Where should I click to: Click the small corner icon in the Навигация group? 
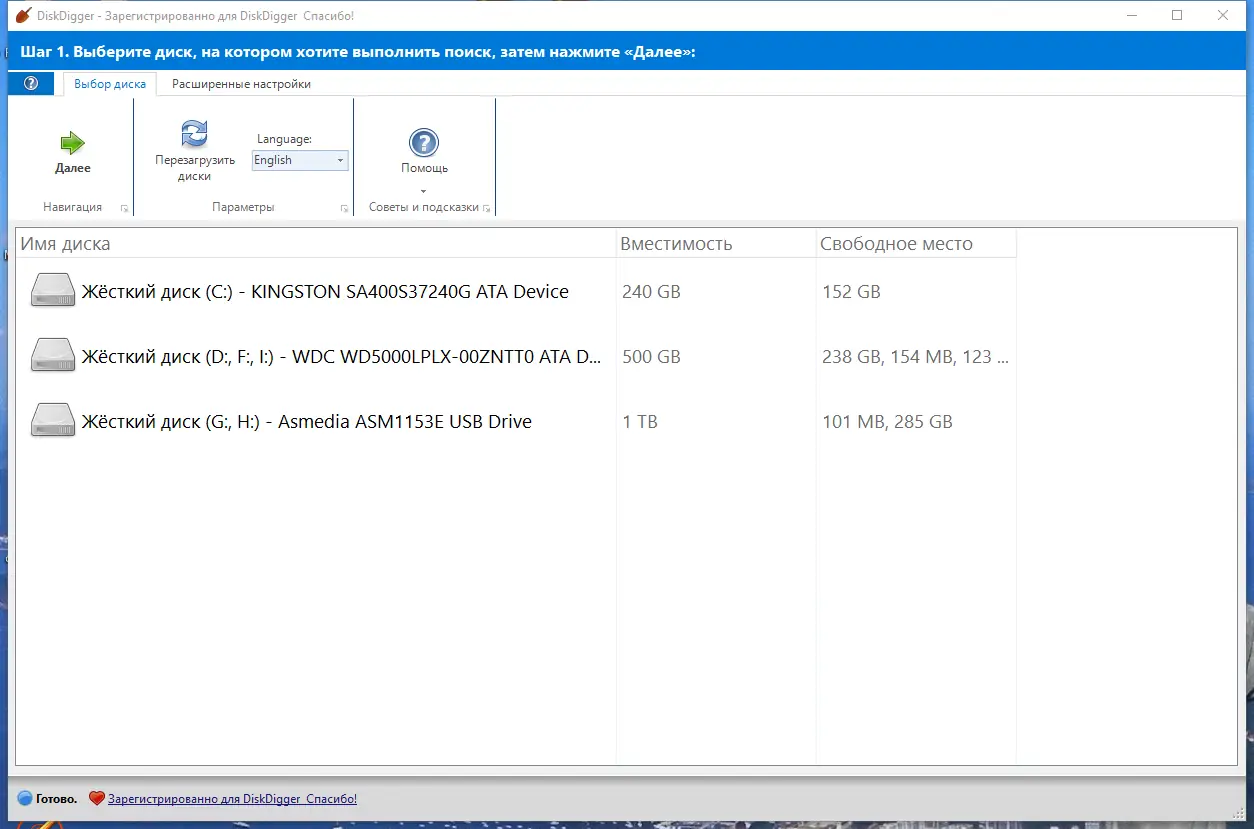(x=122, y=208)
